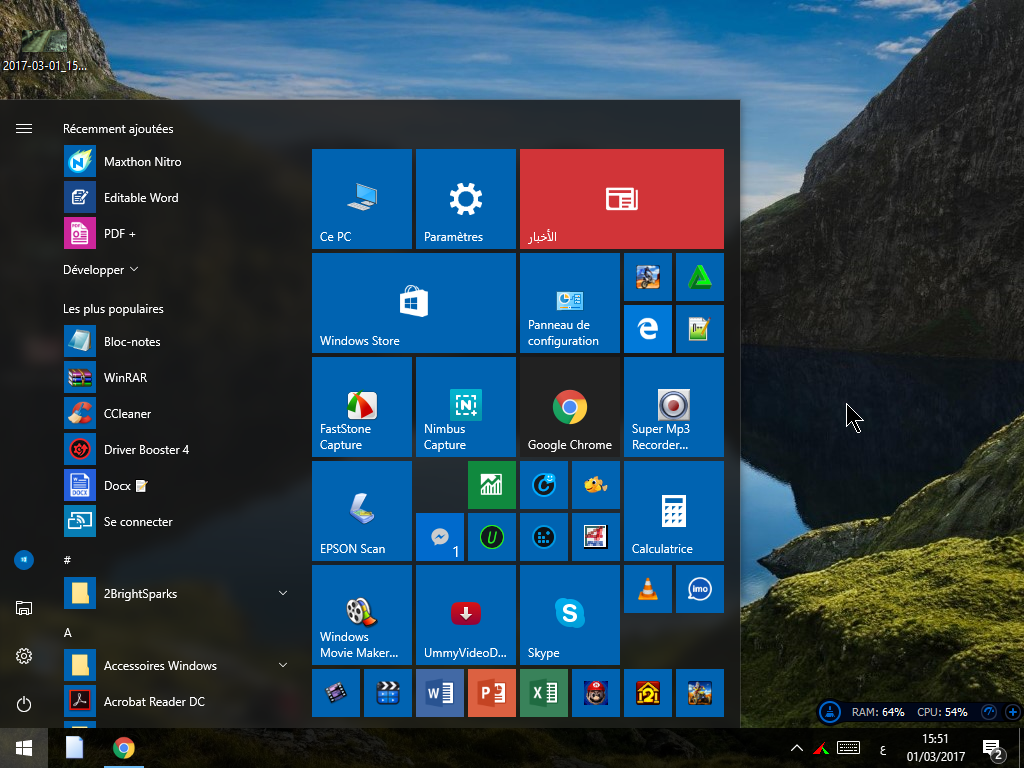Open the EPSON Scan tile
Viewport: 1024px width, 768px height.
pos(362,511)
